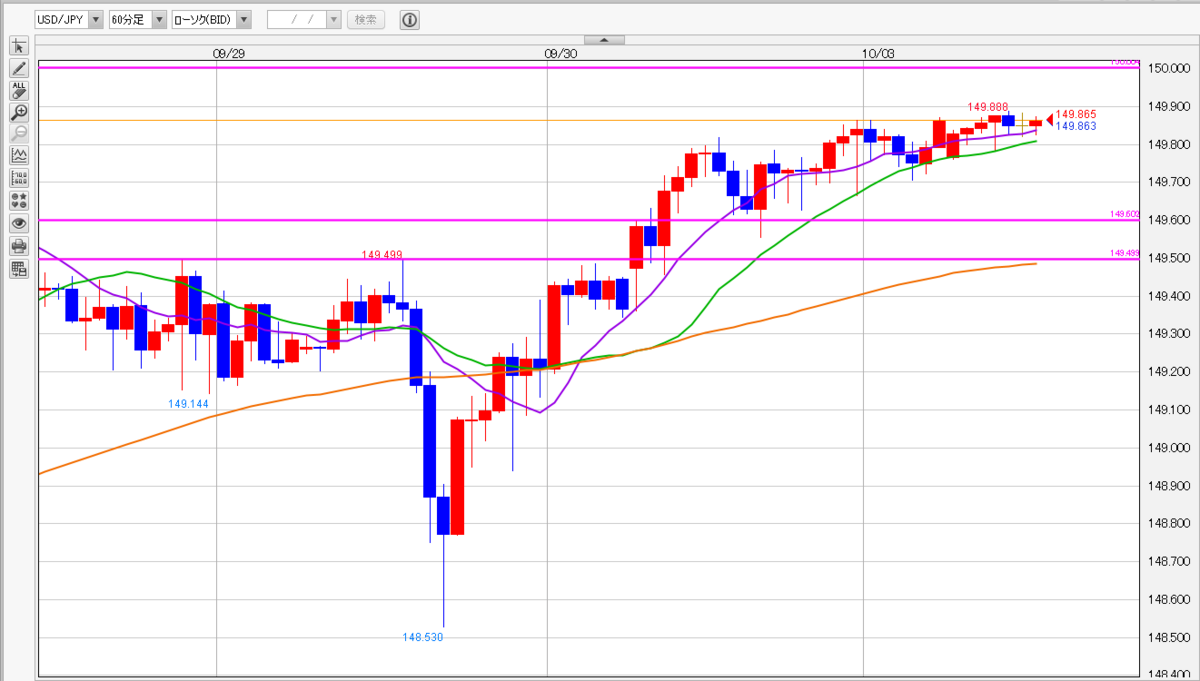1200x681 pixels.
Task: Open the information icon in top toolbar
Action: [409, 20]
